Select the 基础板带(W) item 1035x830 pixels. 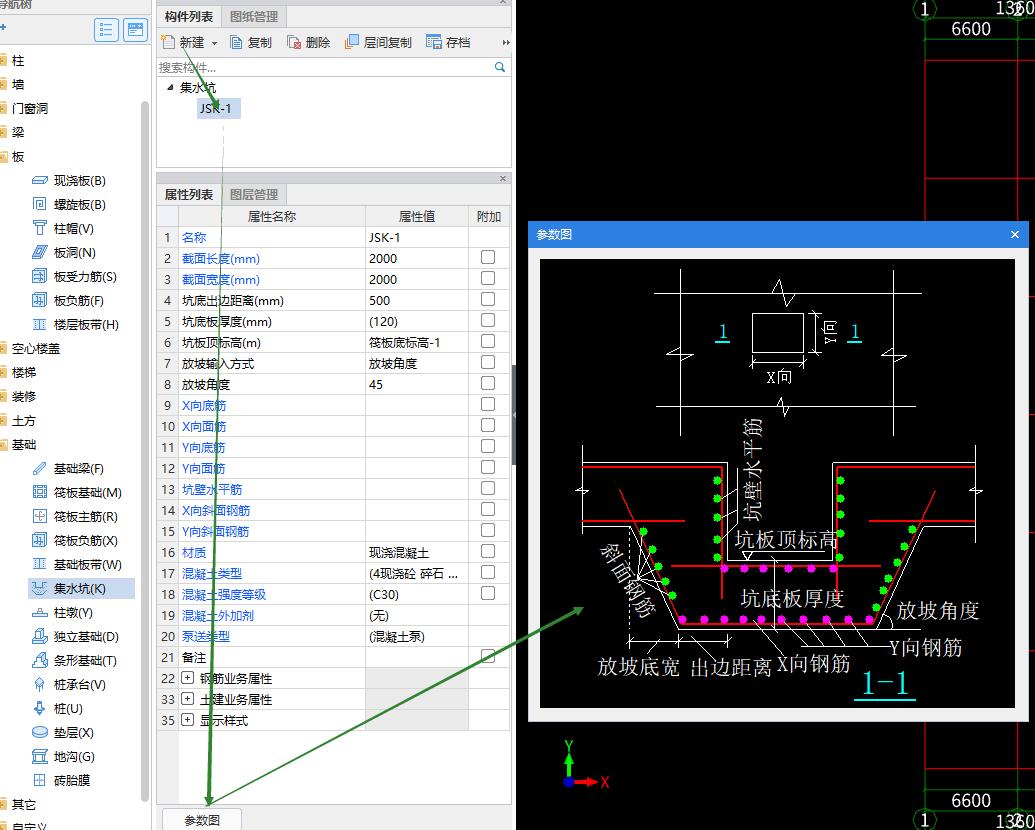pyautogui.click(x=77, y=565)
